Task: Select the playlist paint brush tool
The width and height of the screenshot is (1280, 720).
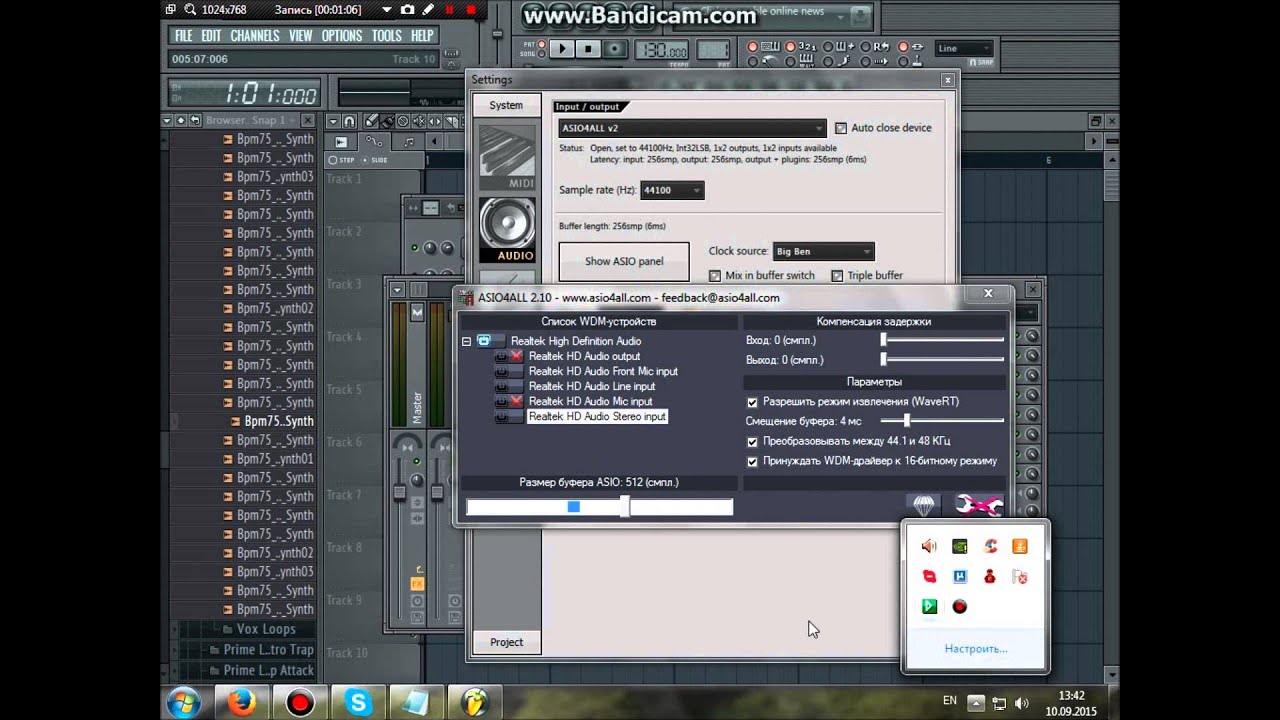Action: (387, 121)
